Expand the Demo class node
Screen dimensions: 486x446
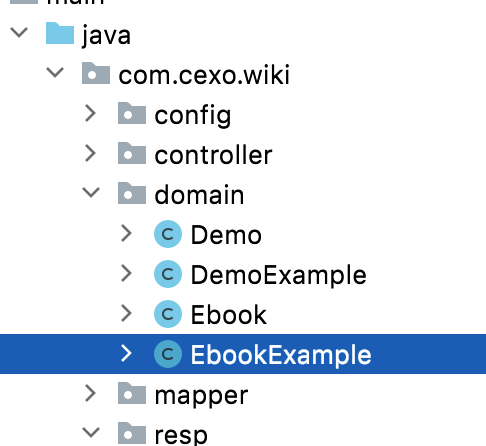click(126, 233)
